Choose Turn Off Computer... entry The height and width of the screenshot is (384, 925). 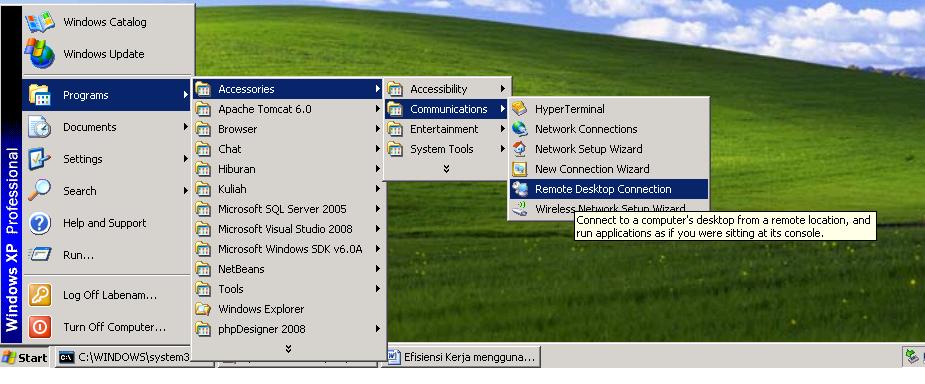(x=106, y=327)
